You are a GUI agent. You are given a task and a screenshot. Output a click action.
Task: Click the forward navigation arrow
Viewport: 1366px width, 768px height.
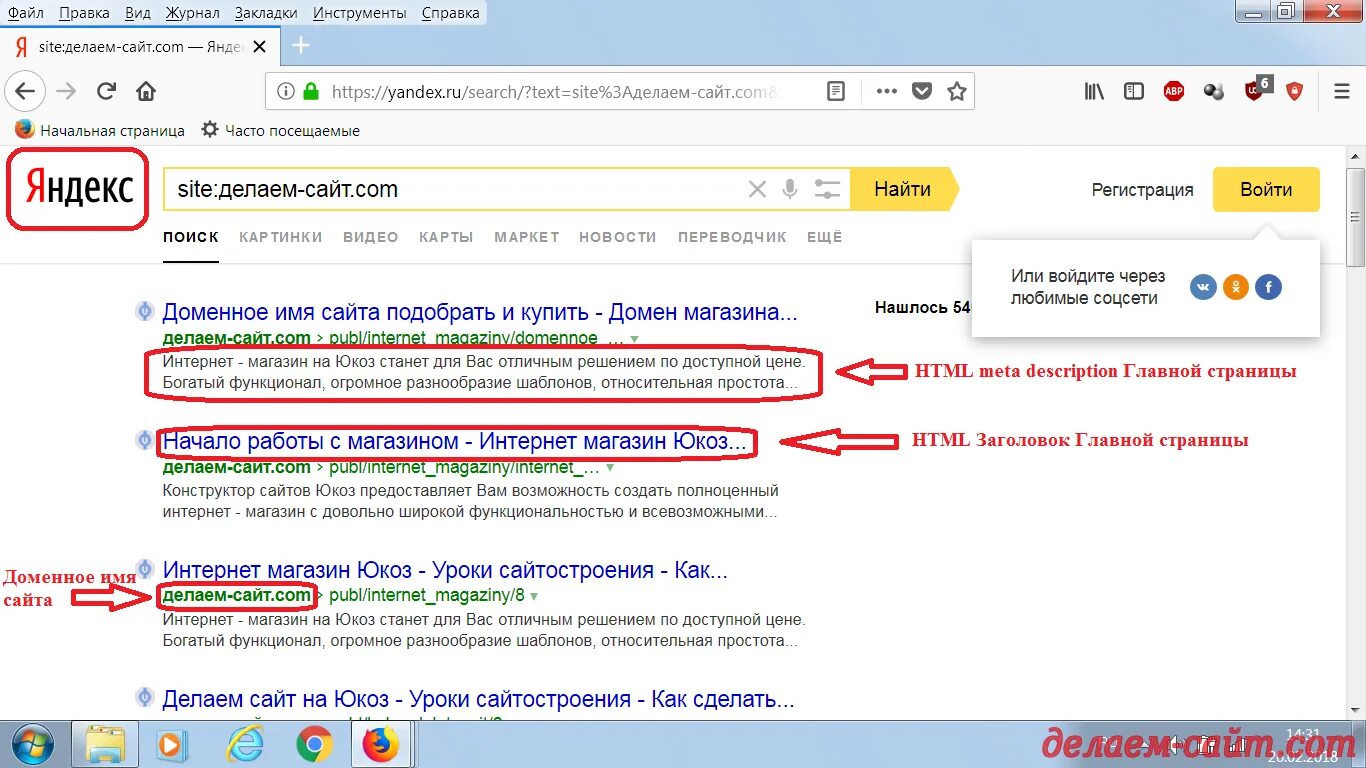tap(66, 92)
